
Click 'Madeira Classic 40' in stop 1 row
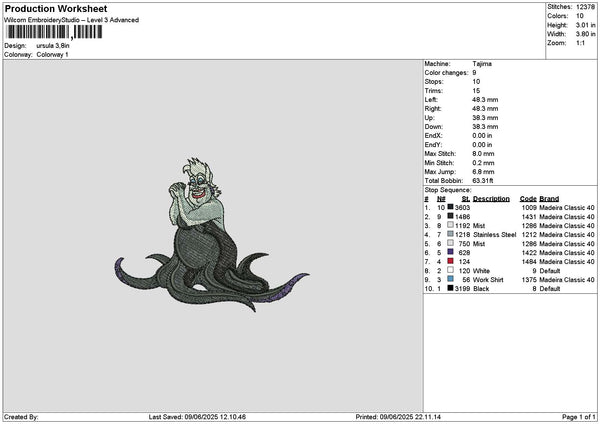click(567, 208)
